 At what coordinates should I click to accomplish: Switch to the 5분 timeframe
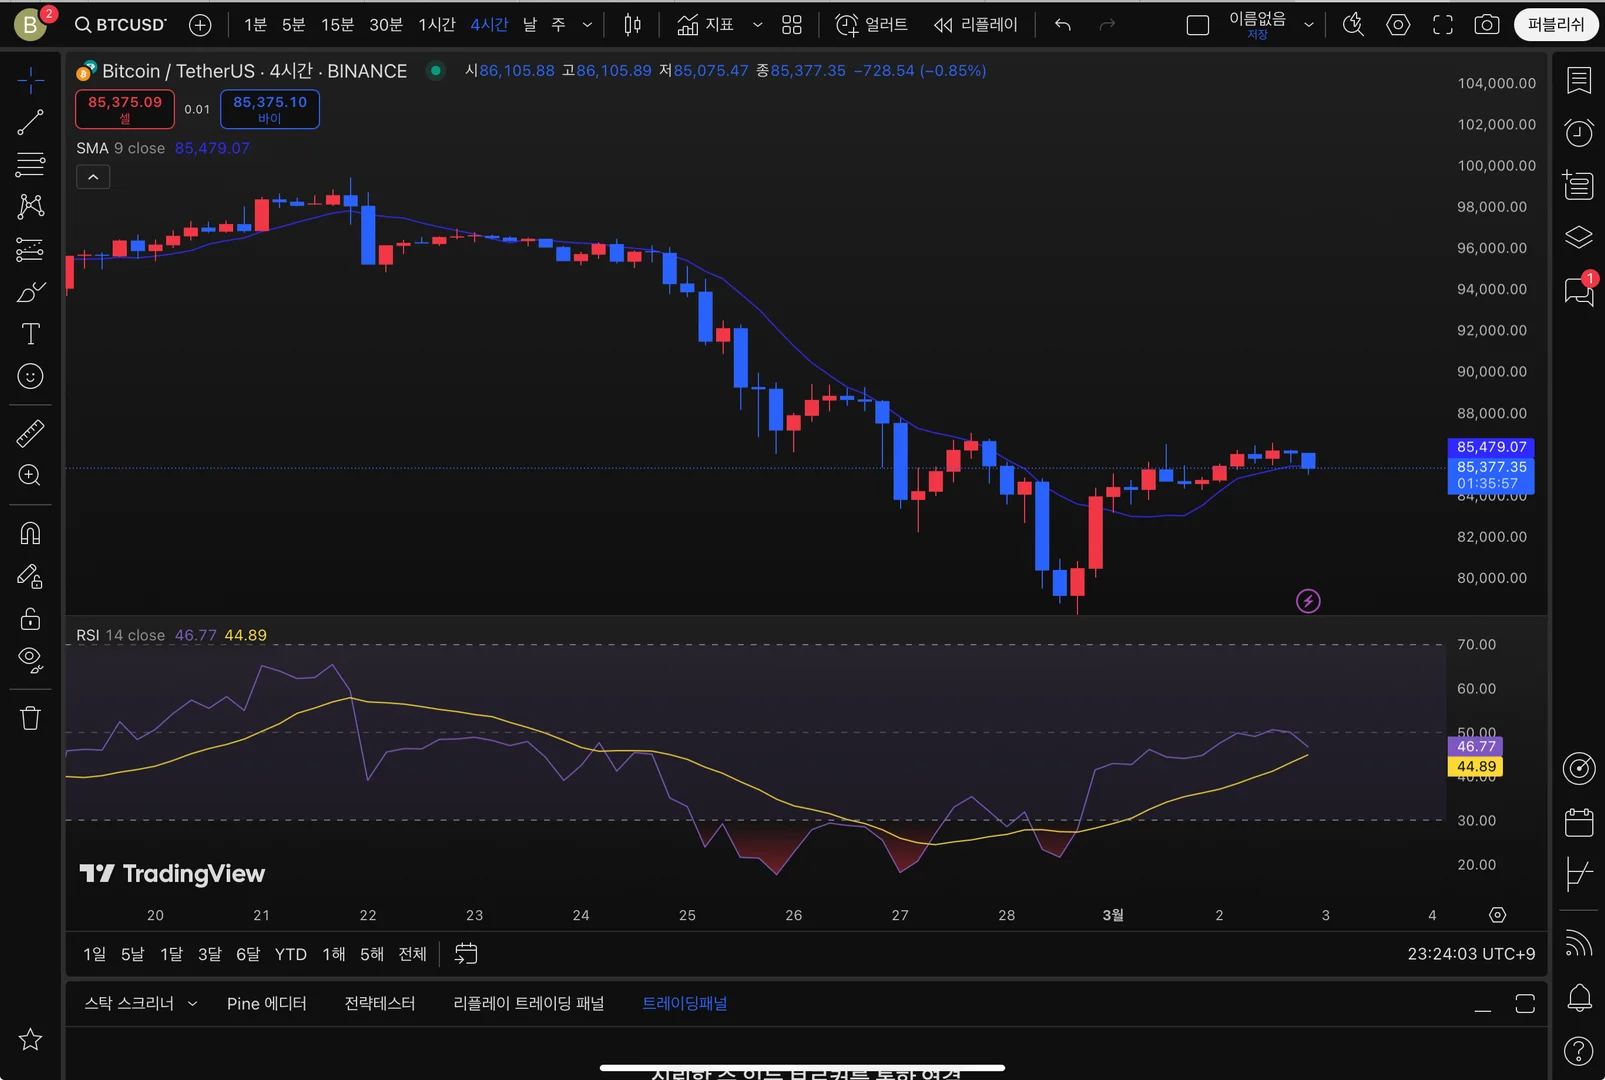tap(293, 25)
